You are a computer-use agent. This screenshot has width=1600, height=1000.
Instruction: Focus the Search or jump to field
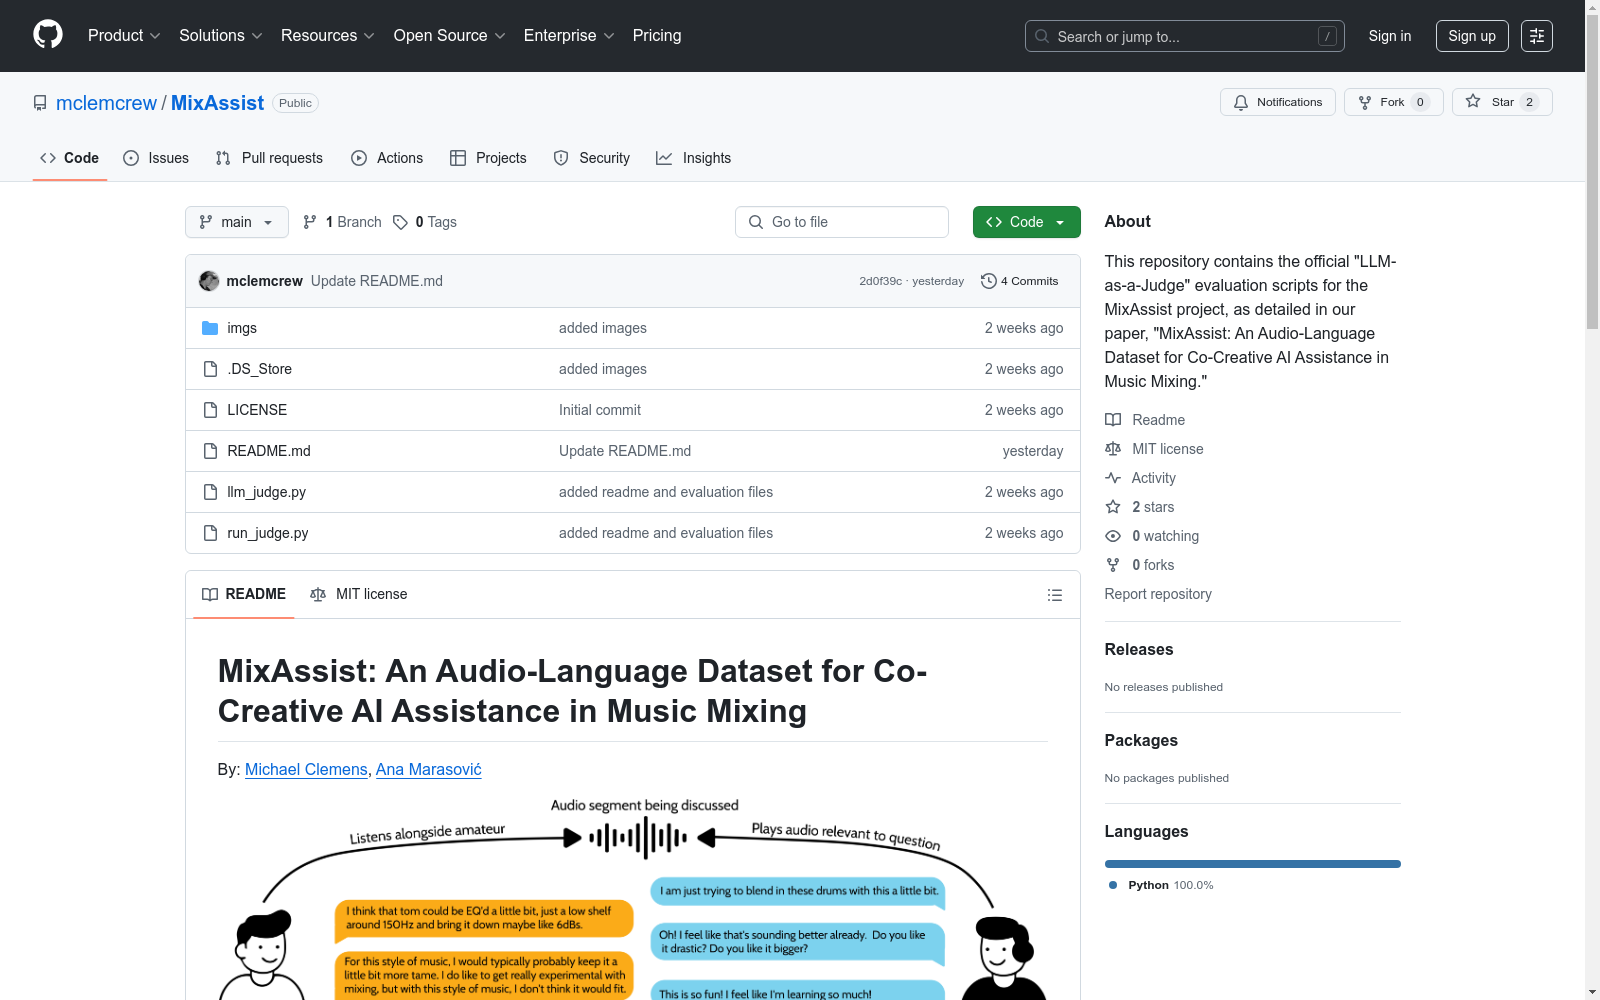pyautogui.click(x=1185, y=36)
